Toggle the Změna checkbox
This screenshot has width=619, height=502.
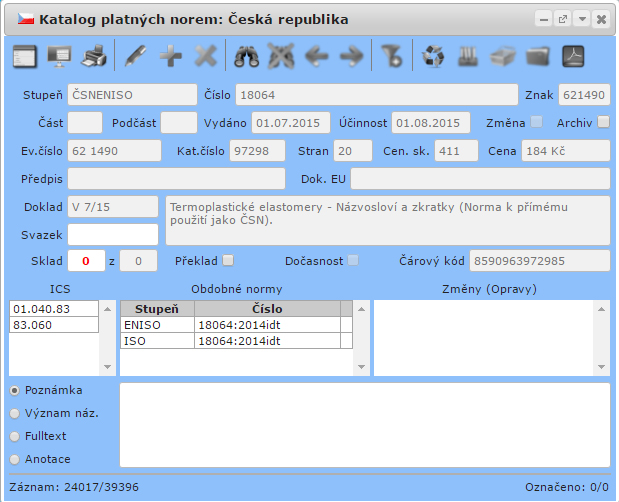click(x=536, y=122)
